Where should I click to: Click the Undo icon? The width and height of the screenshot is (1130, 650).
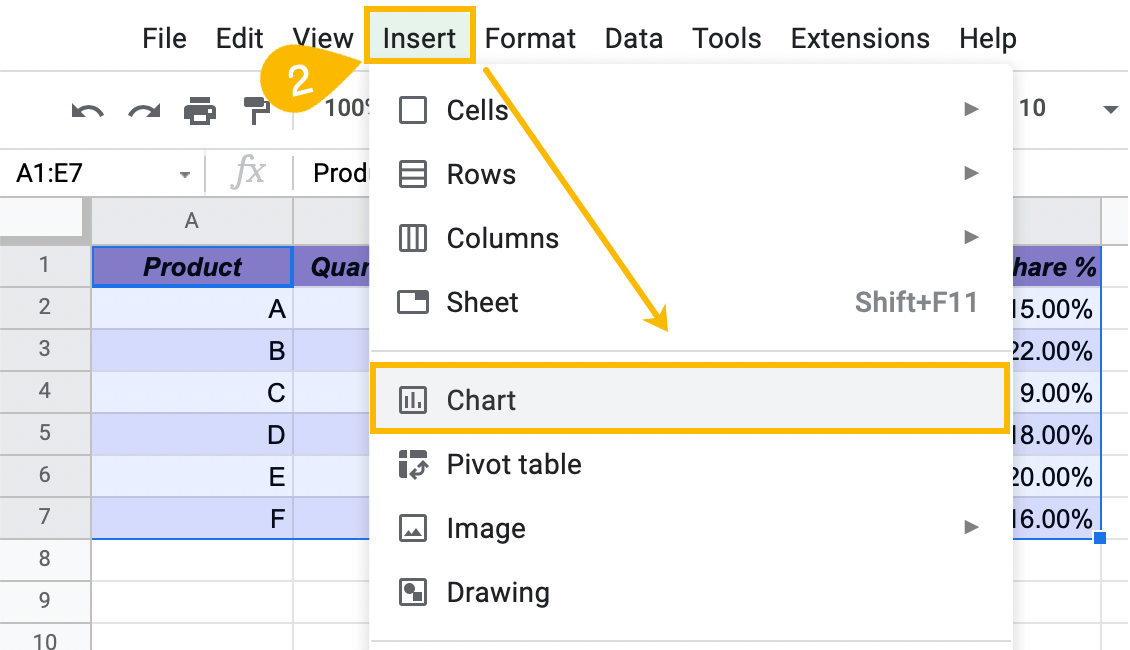(88, 110)
